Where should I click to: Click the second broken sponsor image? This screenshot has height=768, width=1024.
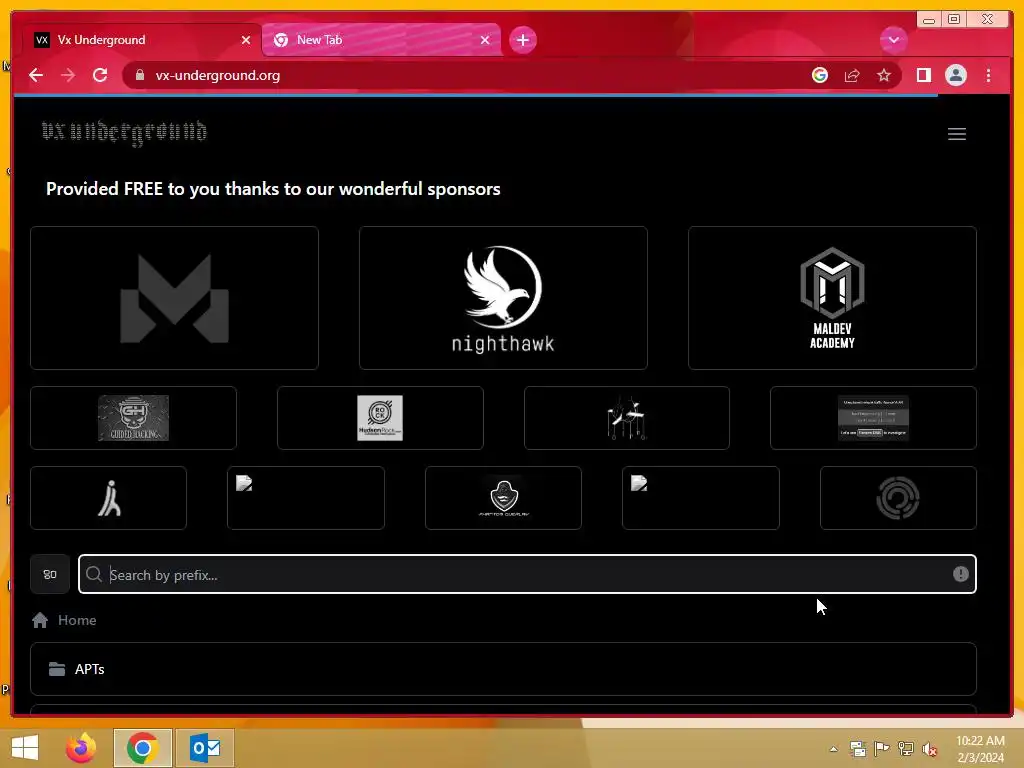[x=639, y=483]
